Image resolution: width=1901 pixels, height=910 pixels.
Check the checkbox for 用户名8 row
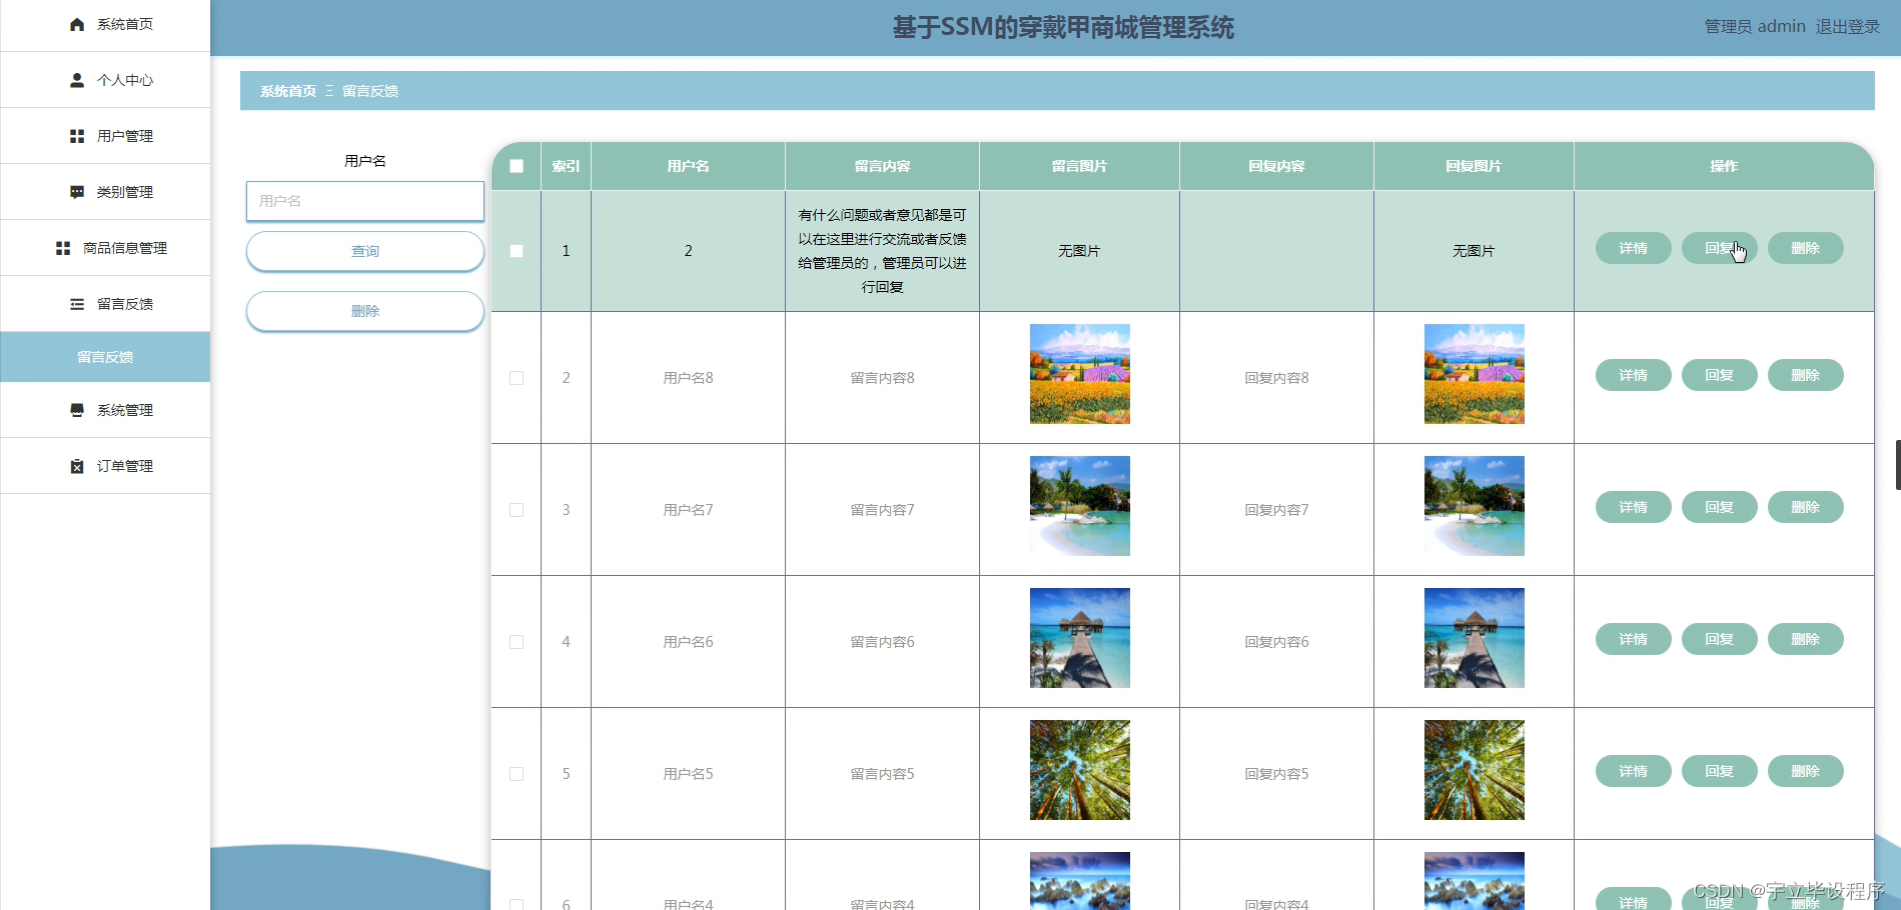(516, 378)
